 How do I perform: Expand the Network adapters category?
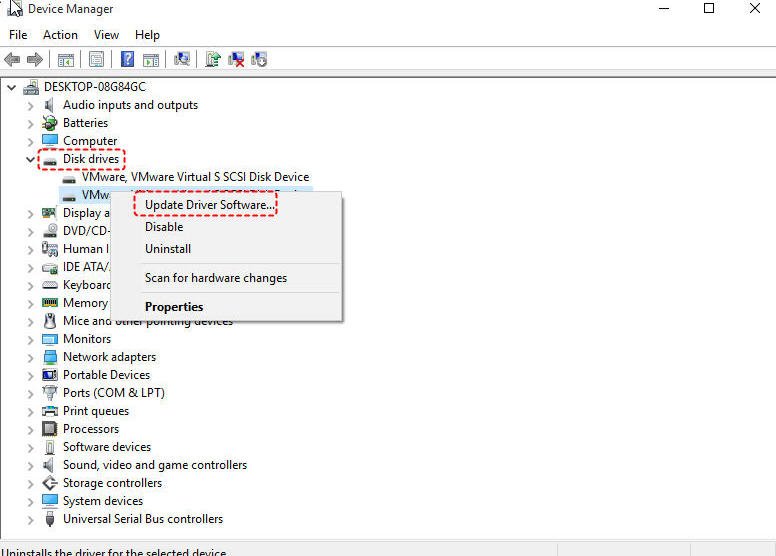(x=31, y=358)
